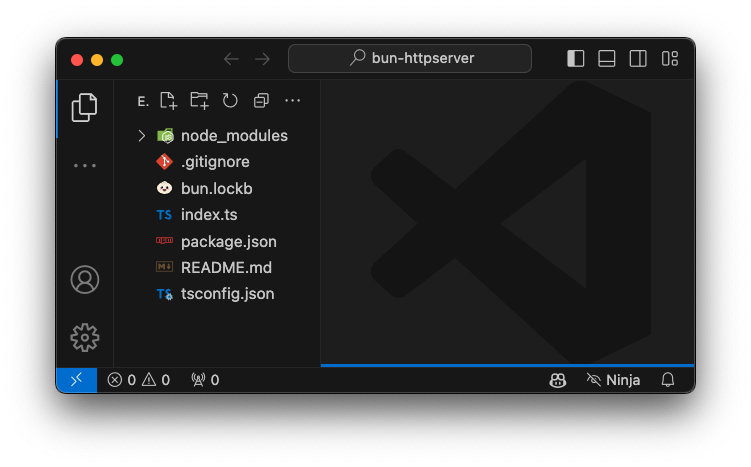Viewport: 751px width, 467px height.
Task: Open the remote window indicator
Action: [77, 380]
